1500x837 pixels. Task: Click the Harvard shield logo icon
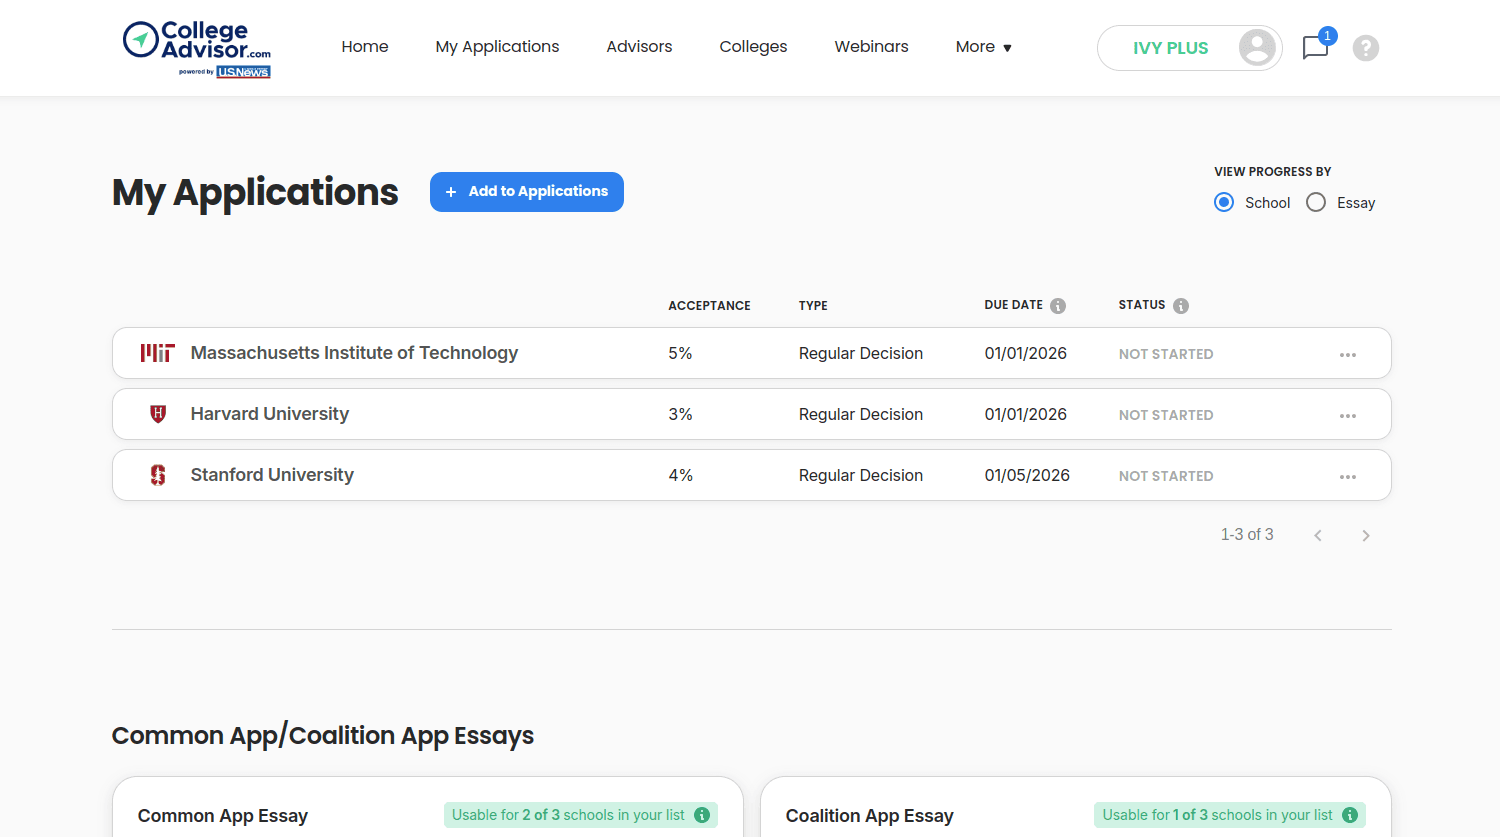click(x=158, y=414)
